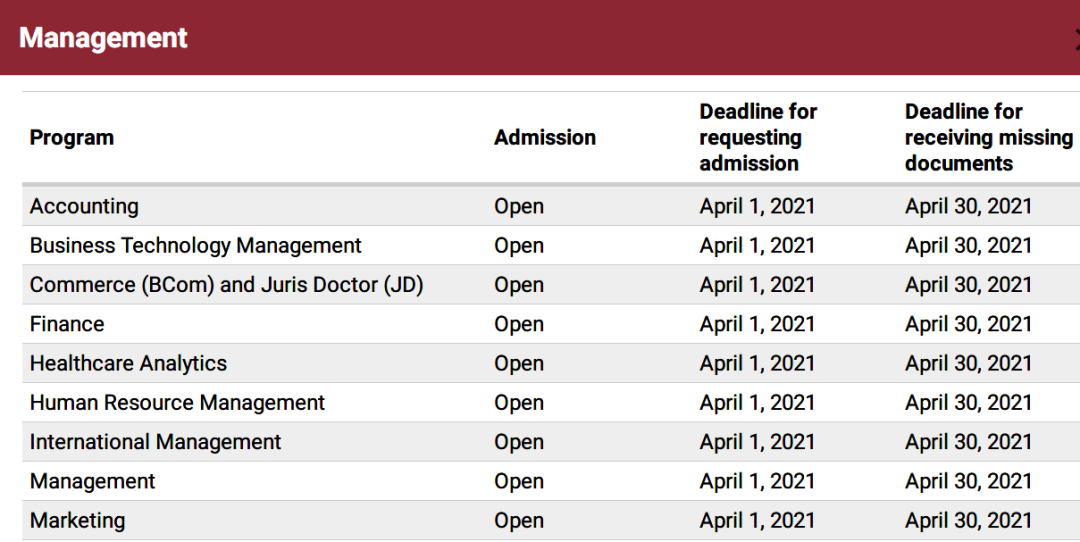This screenshot has width=1080, height=542.
Task: Click Deadline for receiving missing documents header
Action: 988,137
